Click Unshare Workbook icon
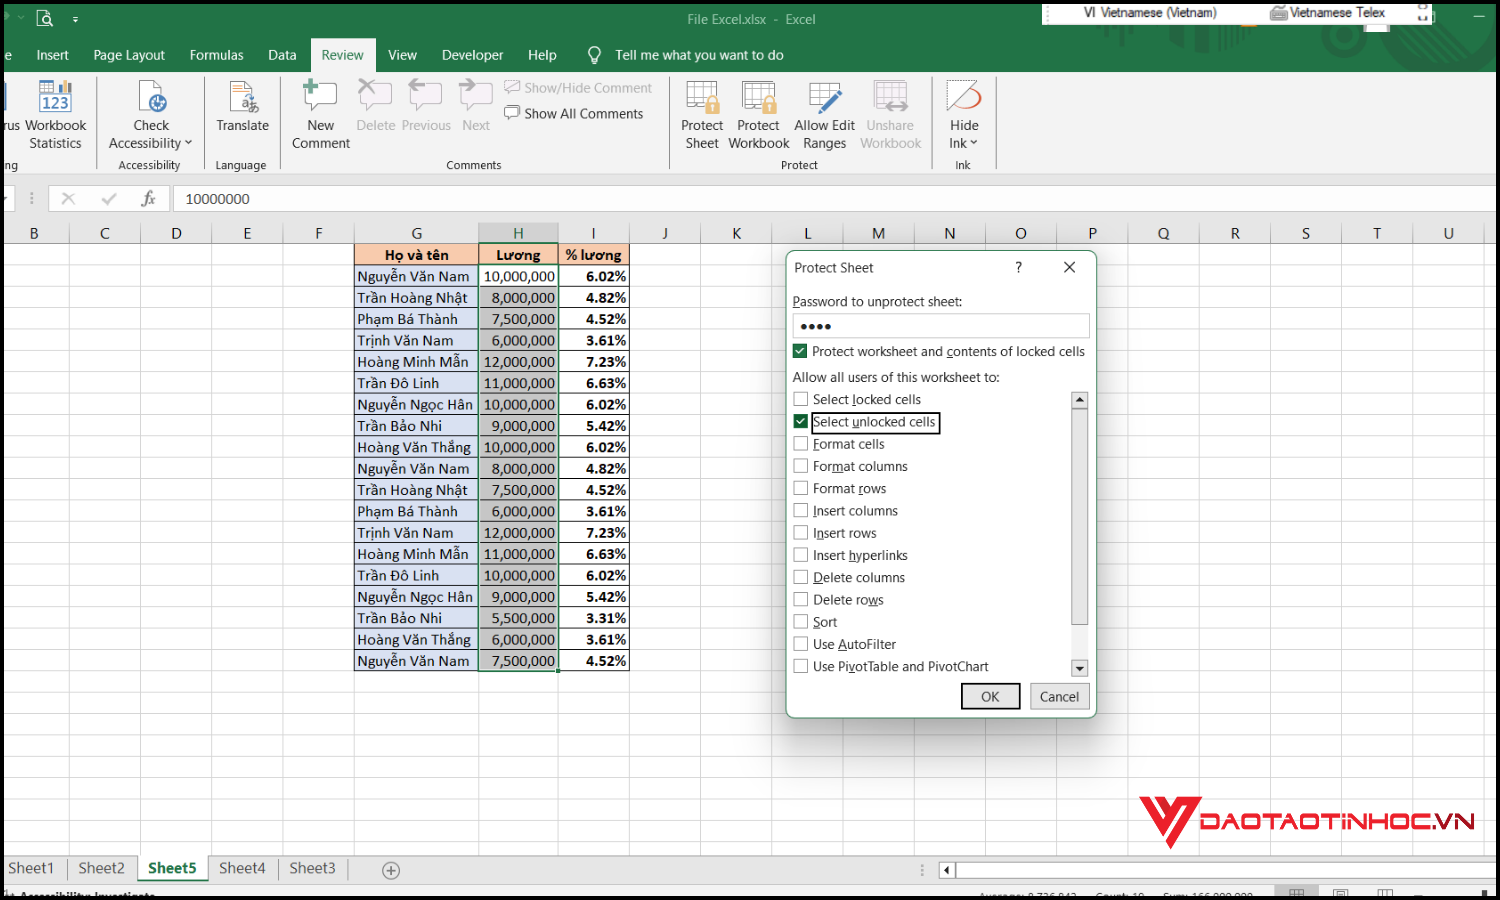 [890, 97]
